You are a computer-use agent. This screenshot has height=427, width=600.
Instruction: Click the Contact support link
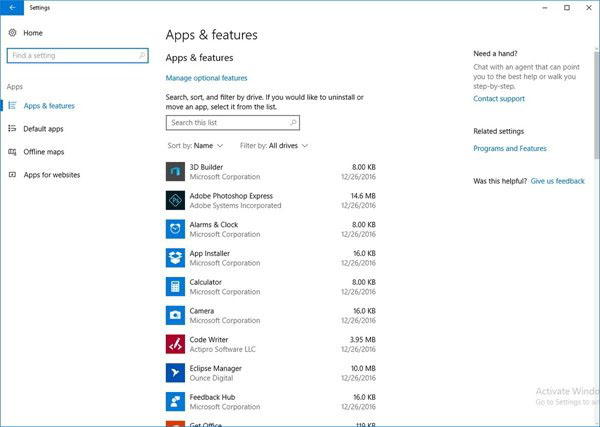tap(498, 99)
